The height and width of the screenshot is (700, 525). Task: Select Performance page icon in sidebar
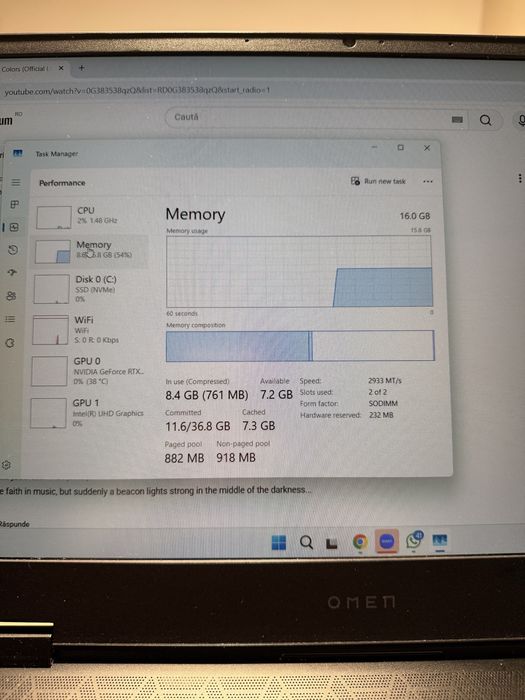click(x=14, y=227)
